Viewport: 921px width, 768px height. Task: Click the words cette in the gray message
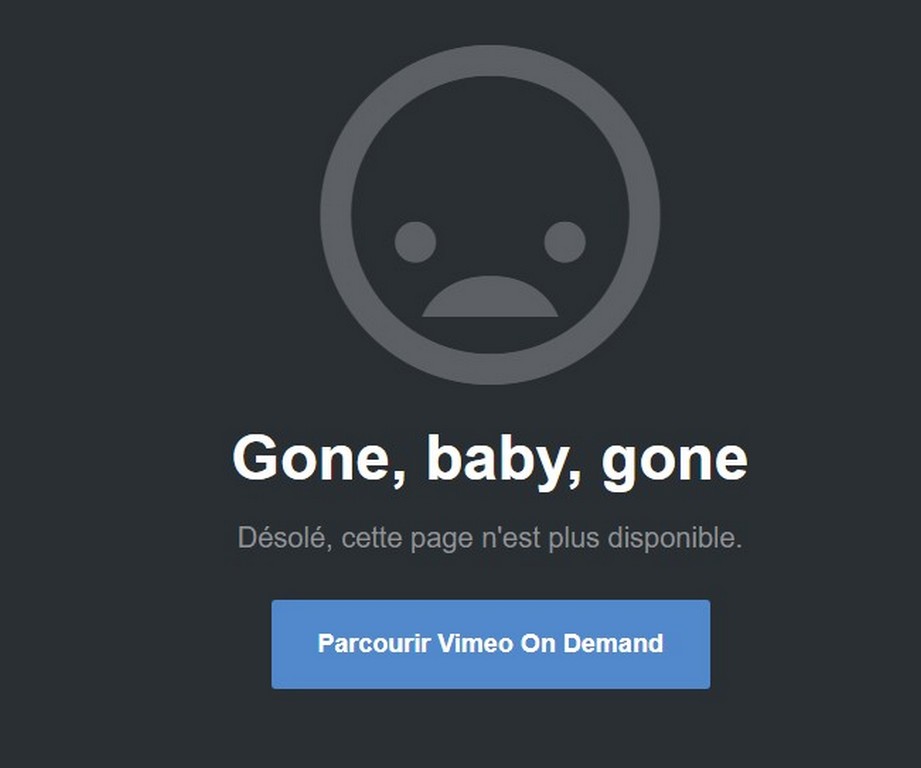coord(371,538)
